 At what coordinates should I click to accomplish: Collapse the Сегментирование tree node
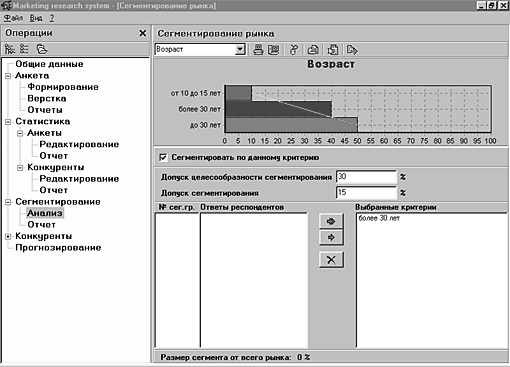(x=8, y=202)
